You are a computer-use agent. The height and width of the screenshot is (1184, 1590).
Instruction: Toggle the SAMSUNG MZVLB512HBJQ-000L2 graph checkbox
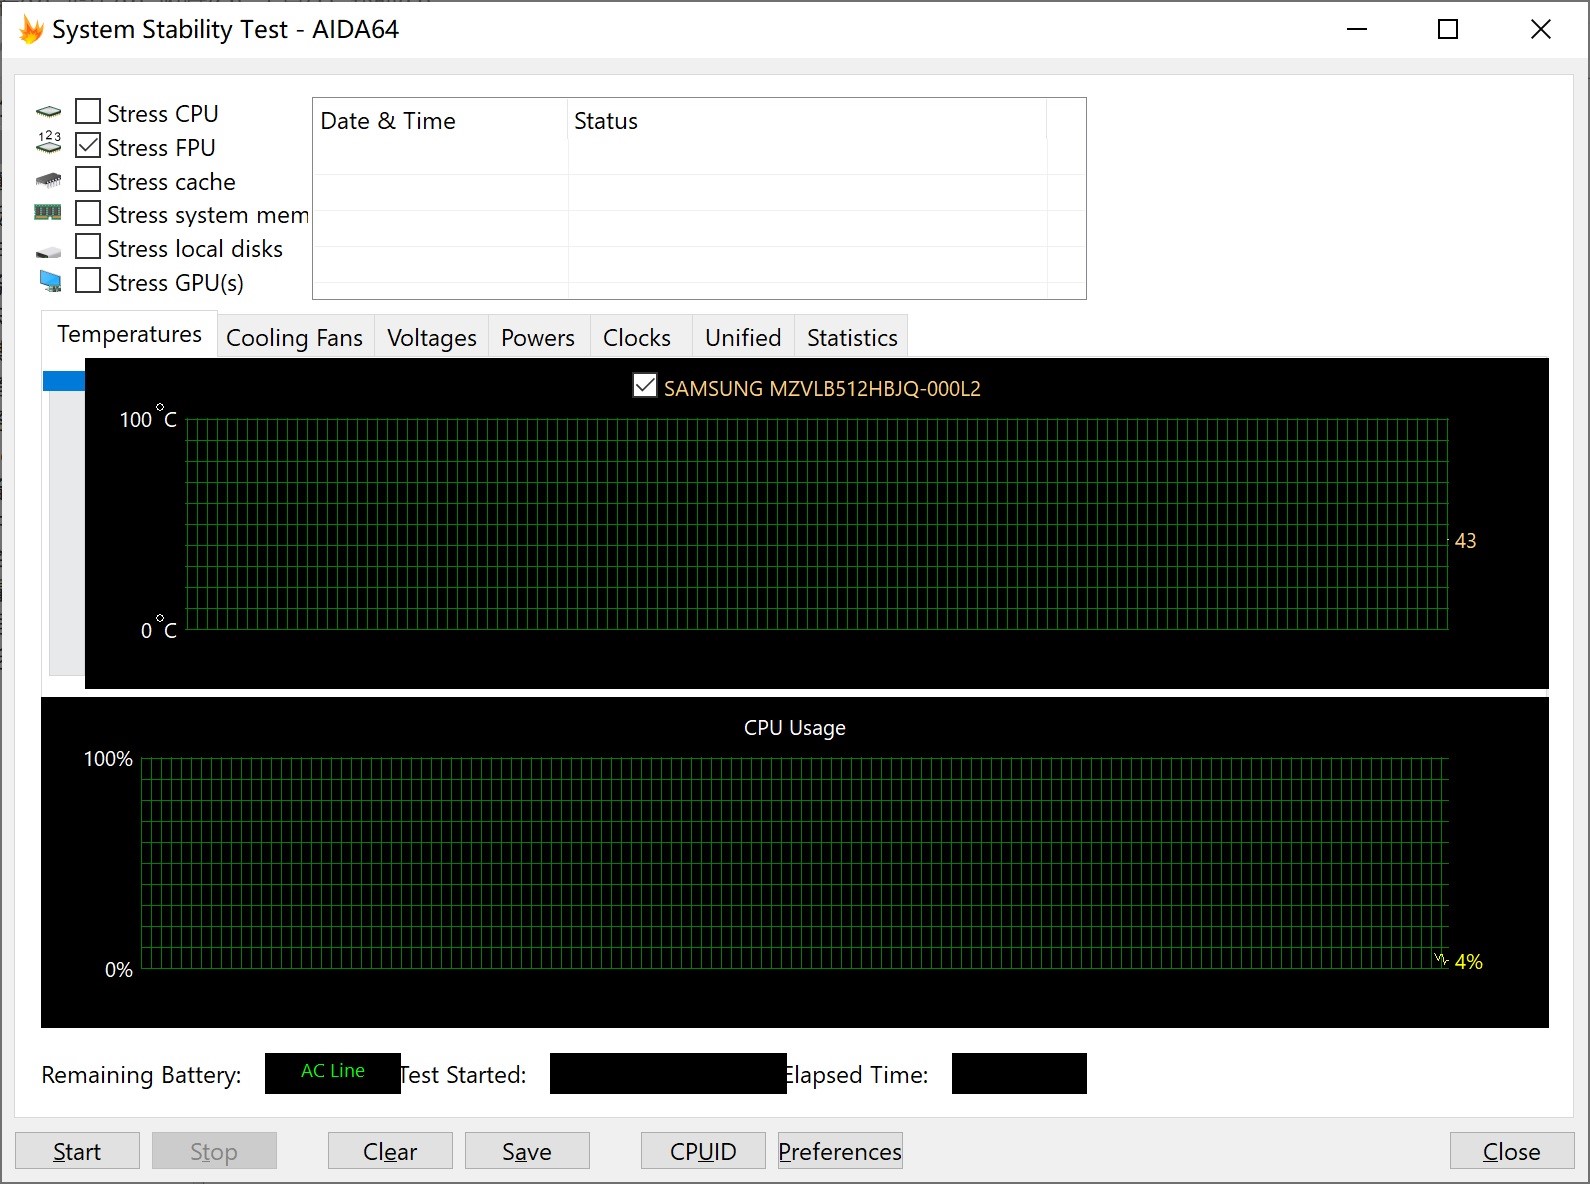pyautogui.click(x=645, y=385)
